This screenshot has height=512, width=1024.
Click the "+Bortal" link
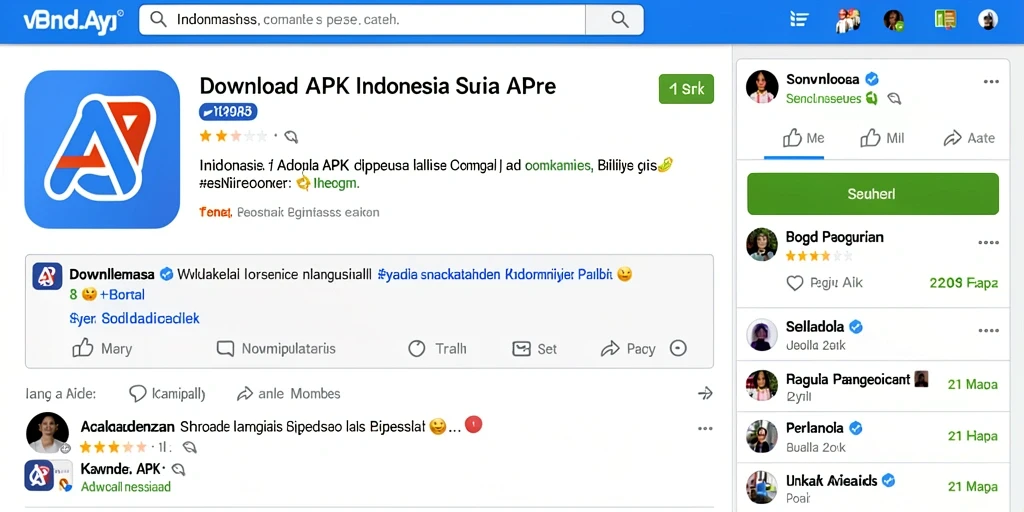click(122, 295)
